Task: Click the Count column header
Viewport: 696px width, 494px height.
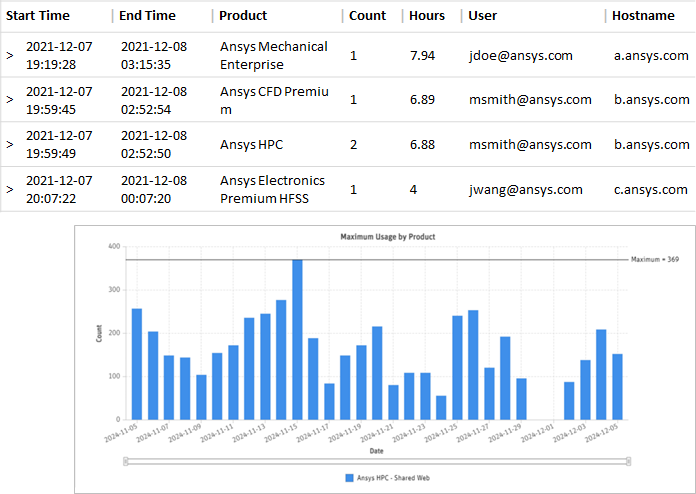Action: (x=368, y=16)
